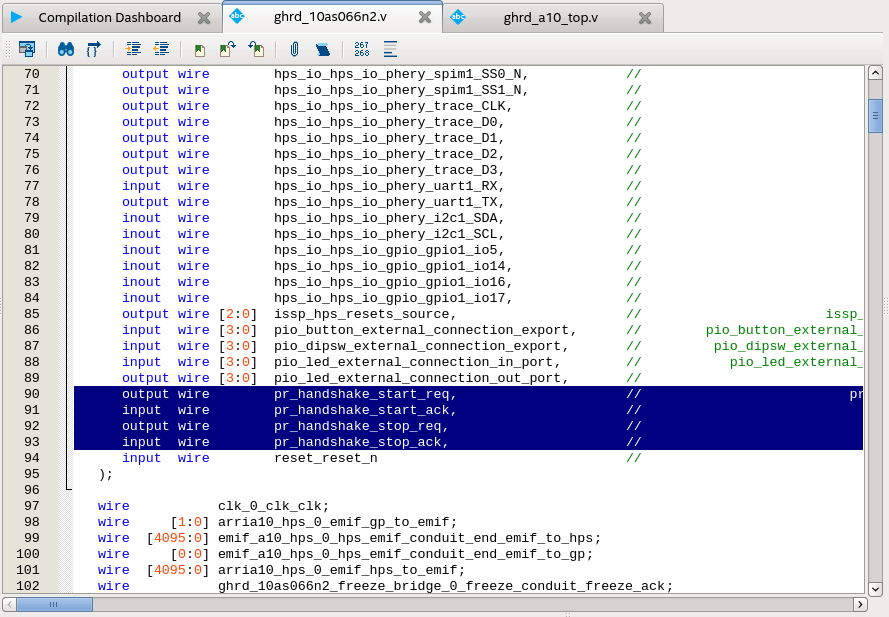Viewport: 889px width, 617px height.
Task: Click the Find binoculars icon
Action: 66,48
